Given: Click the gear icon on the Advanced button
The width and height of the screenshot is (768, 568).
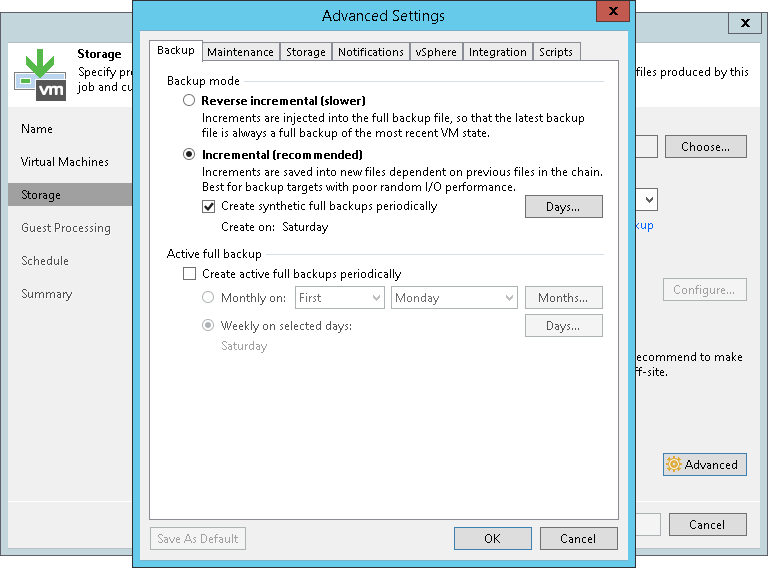Looking at the screenshot, I should [x=673, y=464].
